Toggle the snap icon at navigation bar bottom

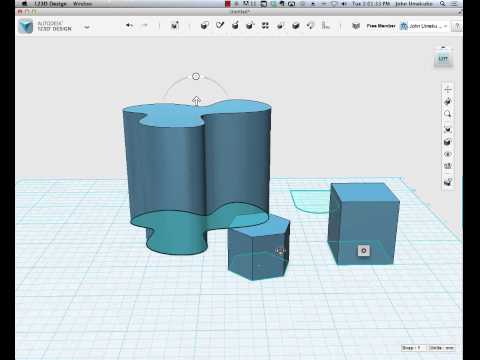(x=448, y=182)
